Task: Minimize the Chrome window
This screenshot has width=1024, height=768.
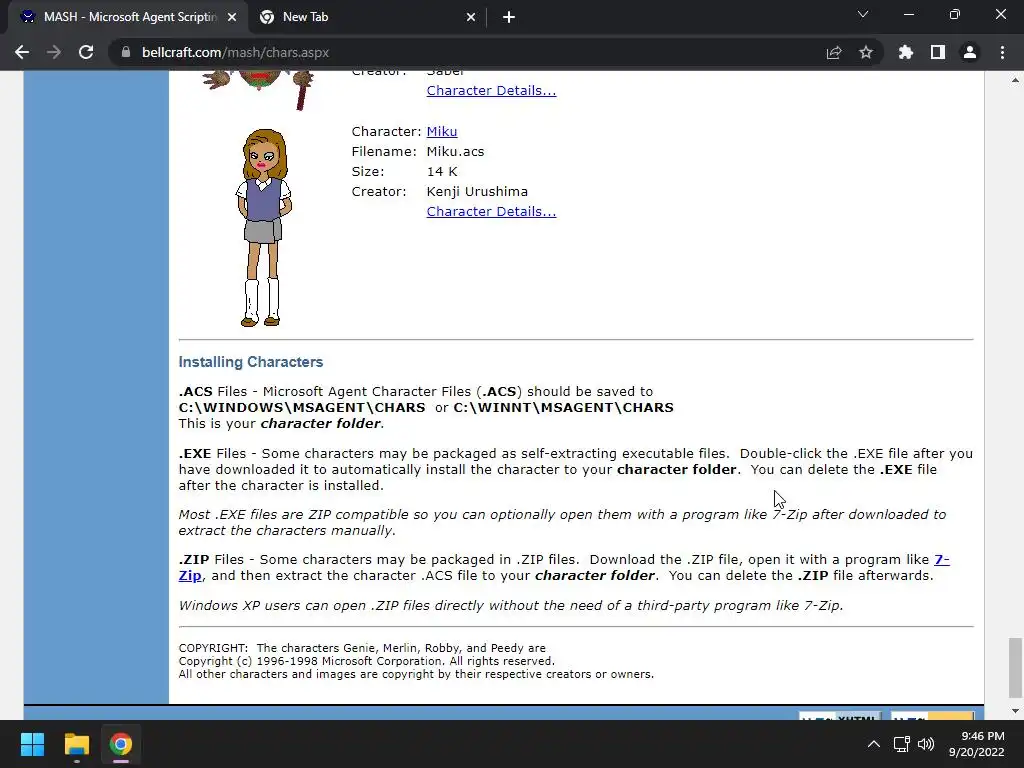Action: tap(908, 14)
